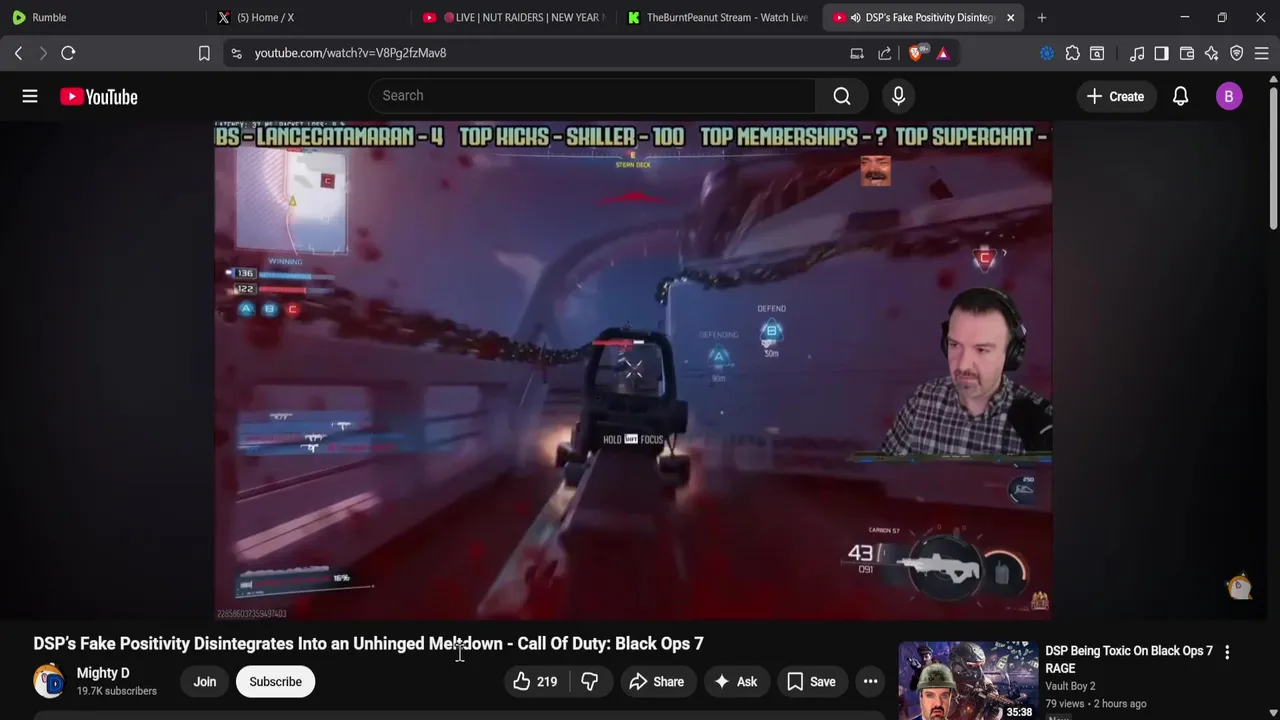Toggle the browser sidebar panel

(1161, 53)
